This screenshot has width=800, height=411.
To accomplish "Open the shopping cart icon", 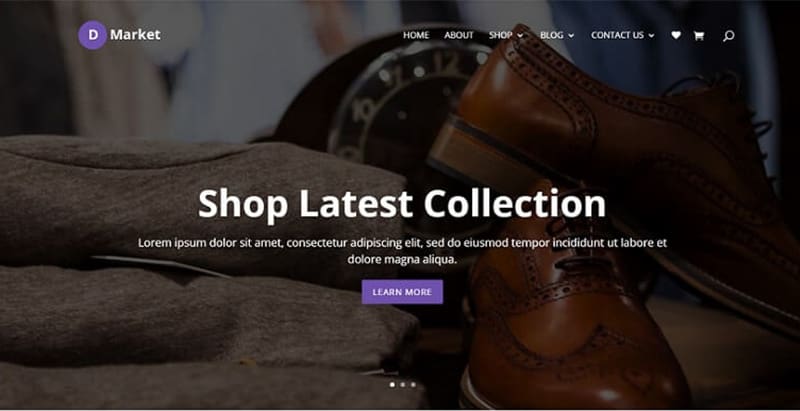I will 698,35.
